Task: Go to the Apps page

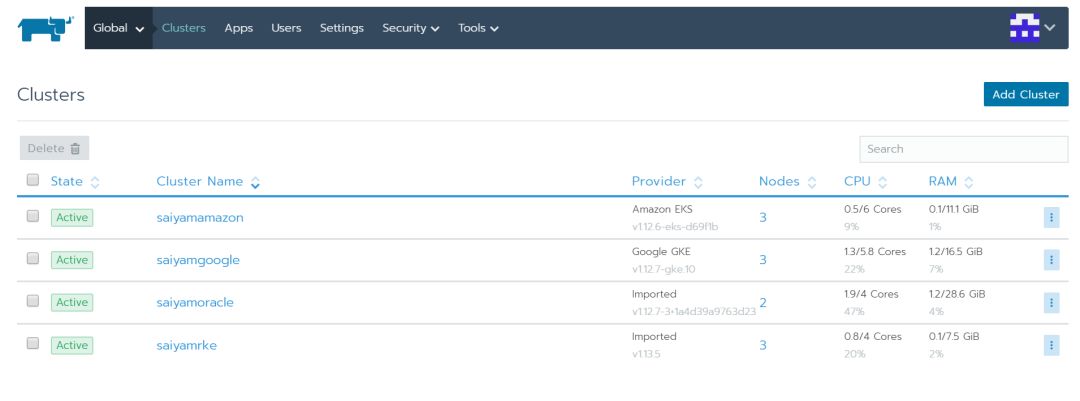Action: click(x=238, y=28)
